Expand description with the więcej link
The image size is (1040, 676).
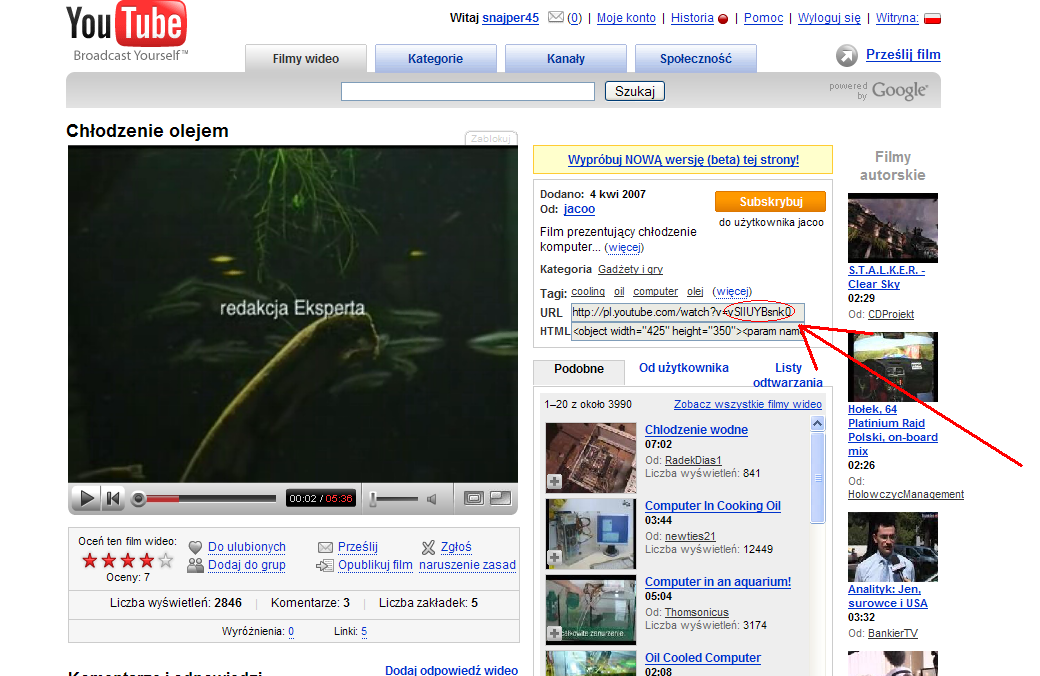pos(624,247)
